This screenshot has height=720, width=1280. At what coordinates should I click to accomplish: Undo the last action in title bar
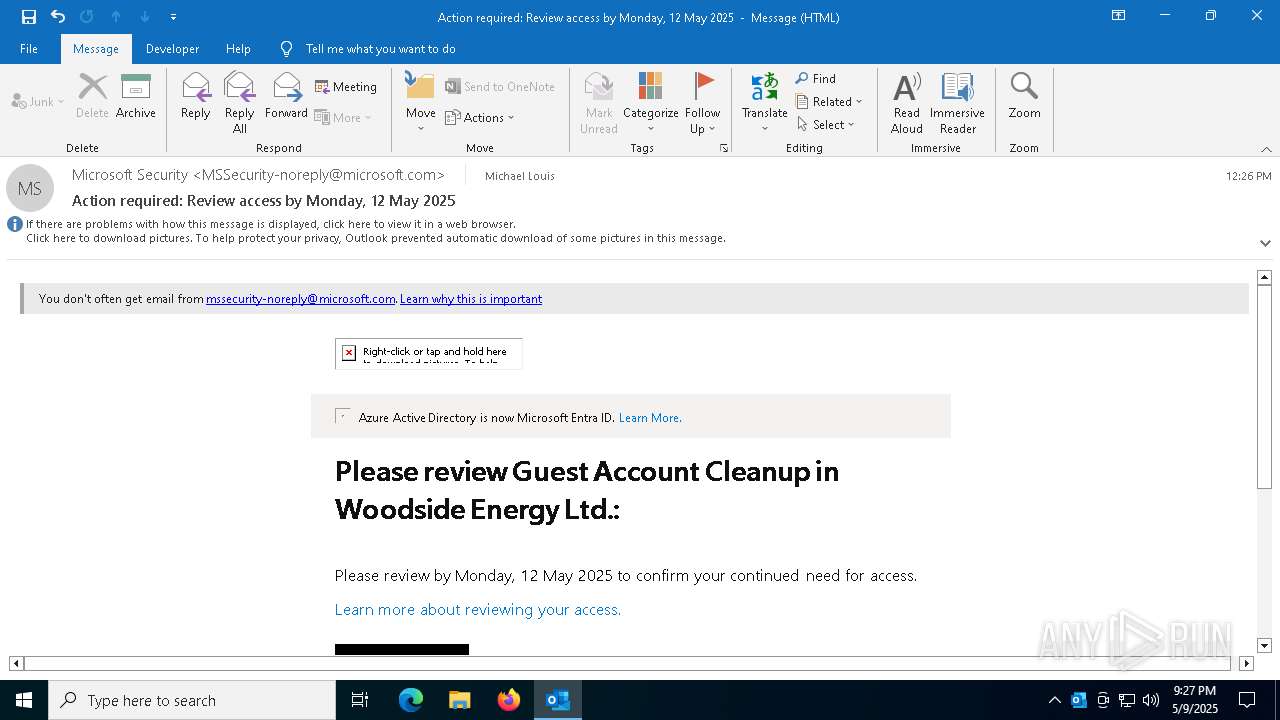(58, 17)
